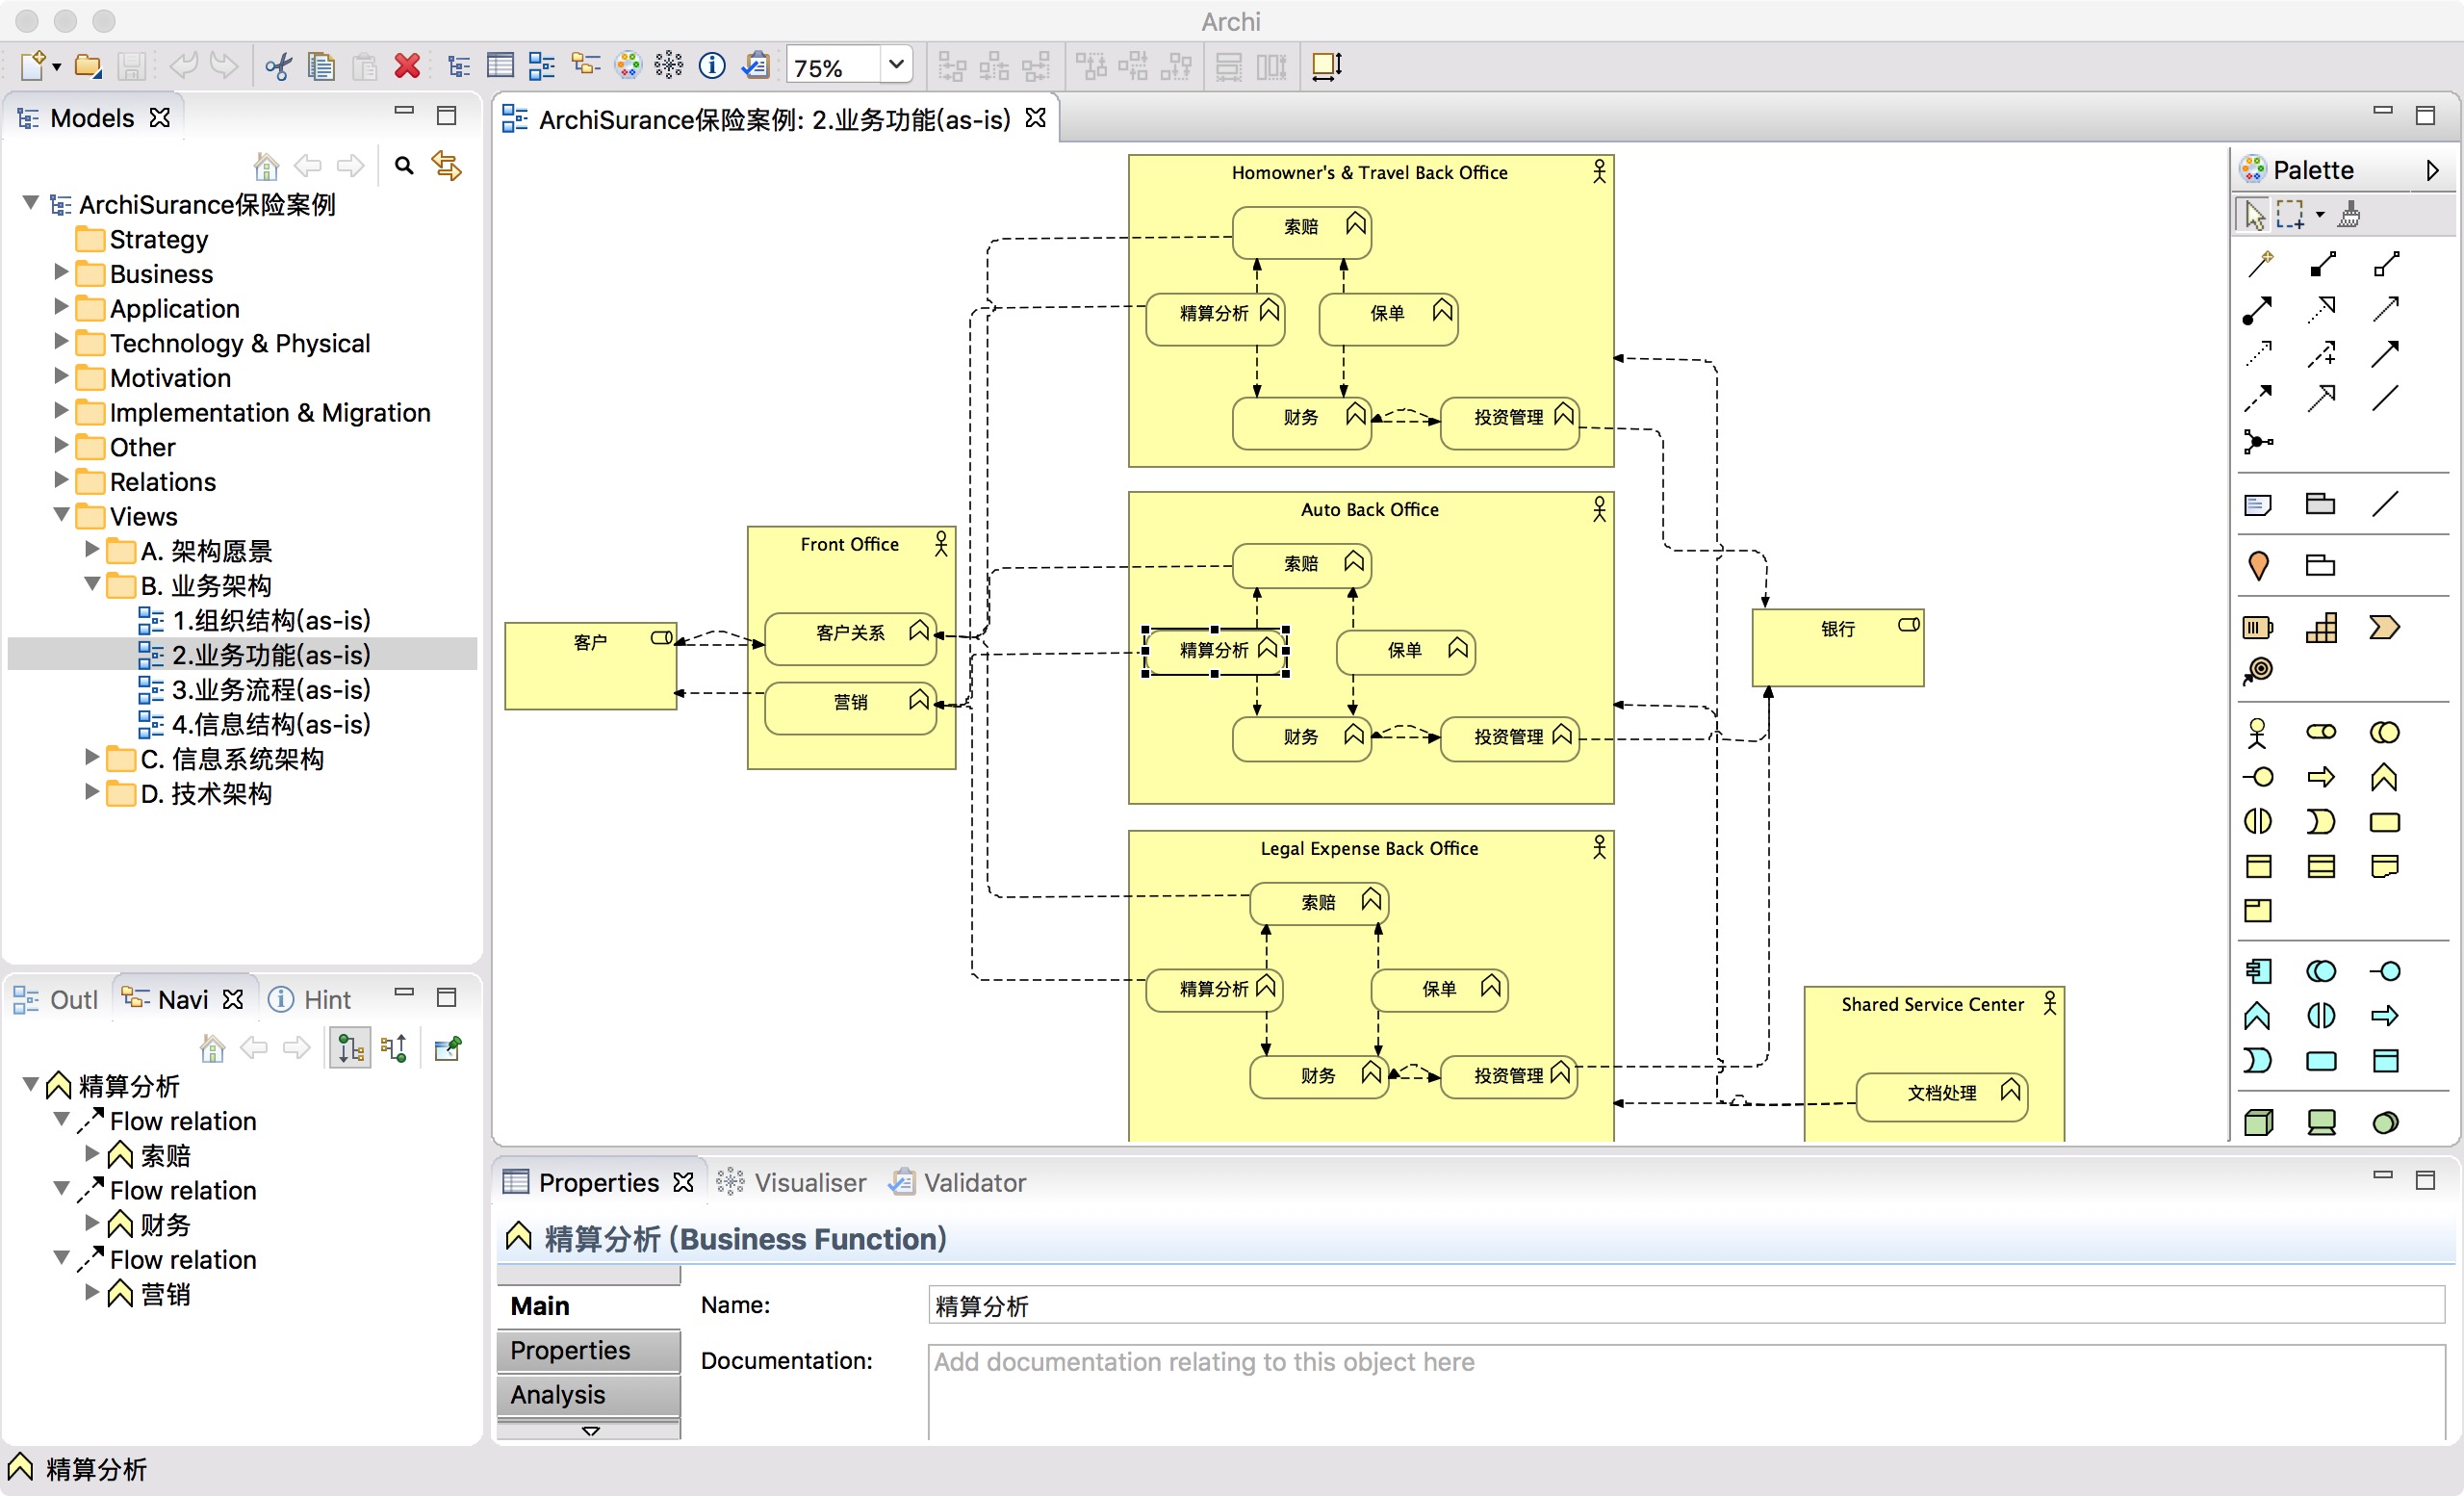Image resolution: width=2464 pixels, height=1496 pixels.
Task: Click the search magnifier in the Models panel
Action: [404, 165]
